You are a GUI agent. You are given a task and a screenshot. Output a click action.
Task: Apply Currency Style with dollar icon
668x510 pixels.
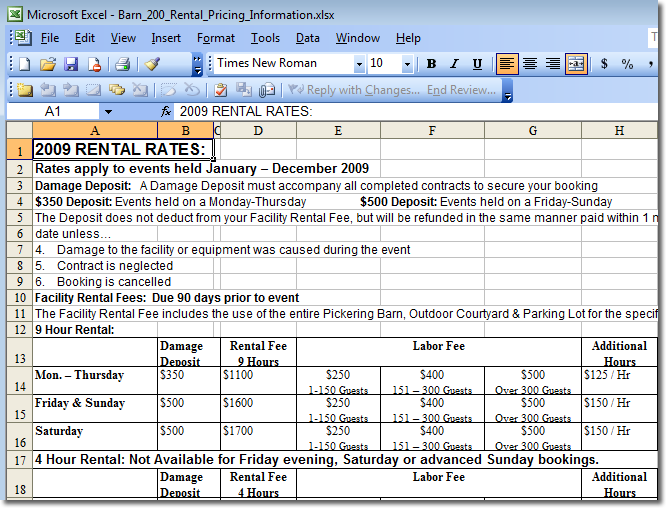pos(604,64)
